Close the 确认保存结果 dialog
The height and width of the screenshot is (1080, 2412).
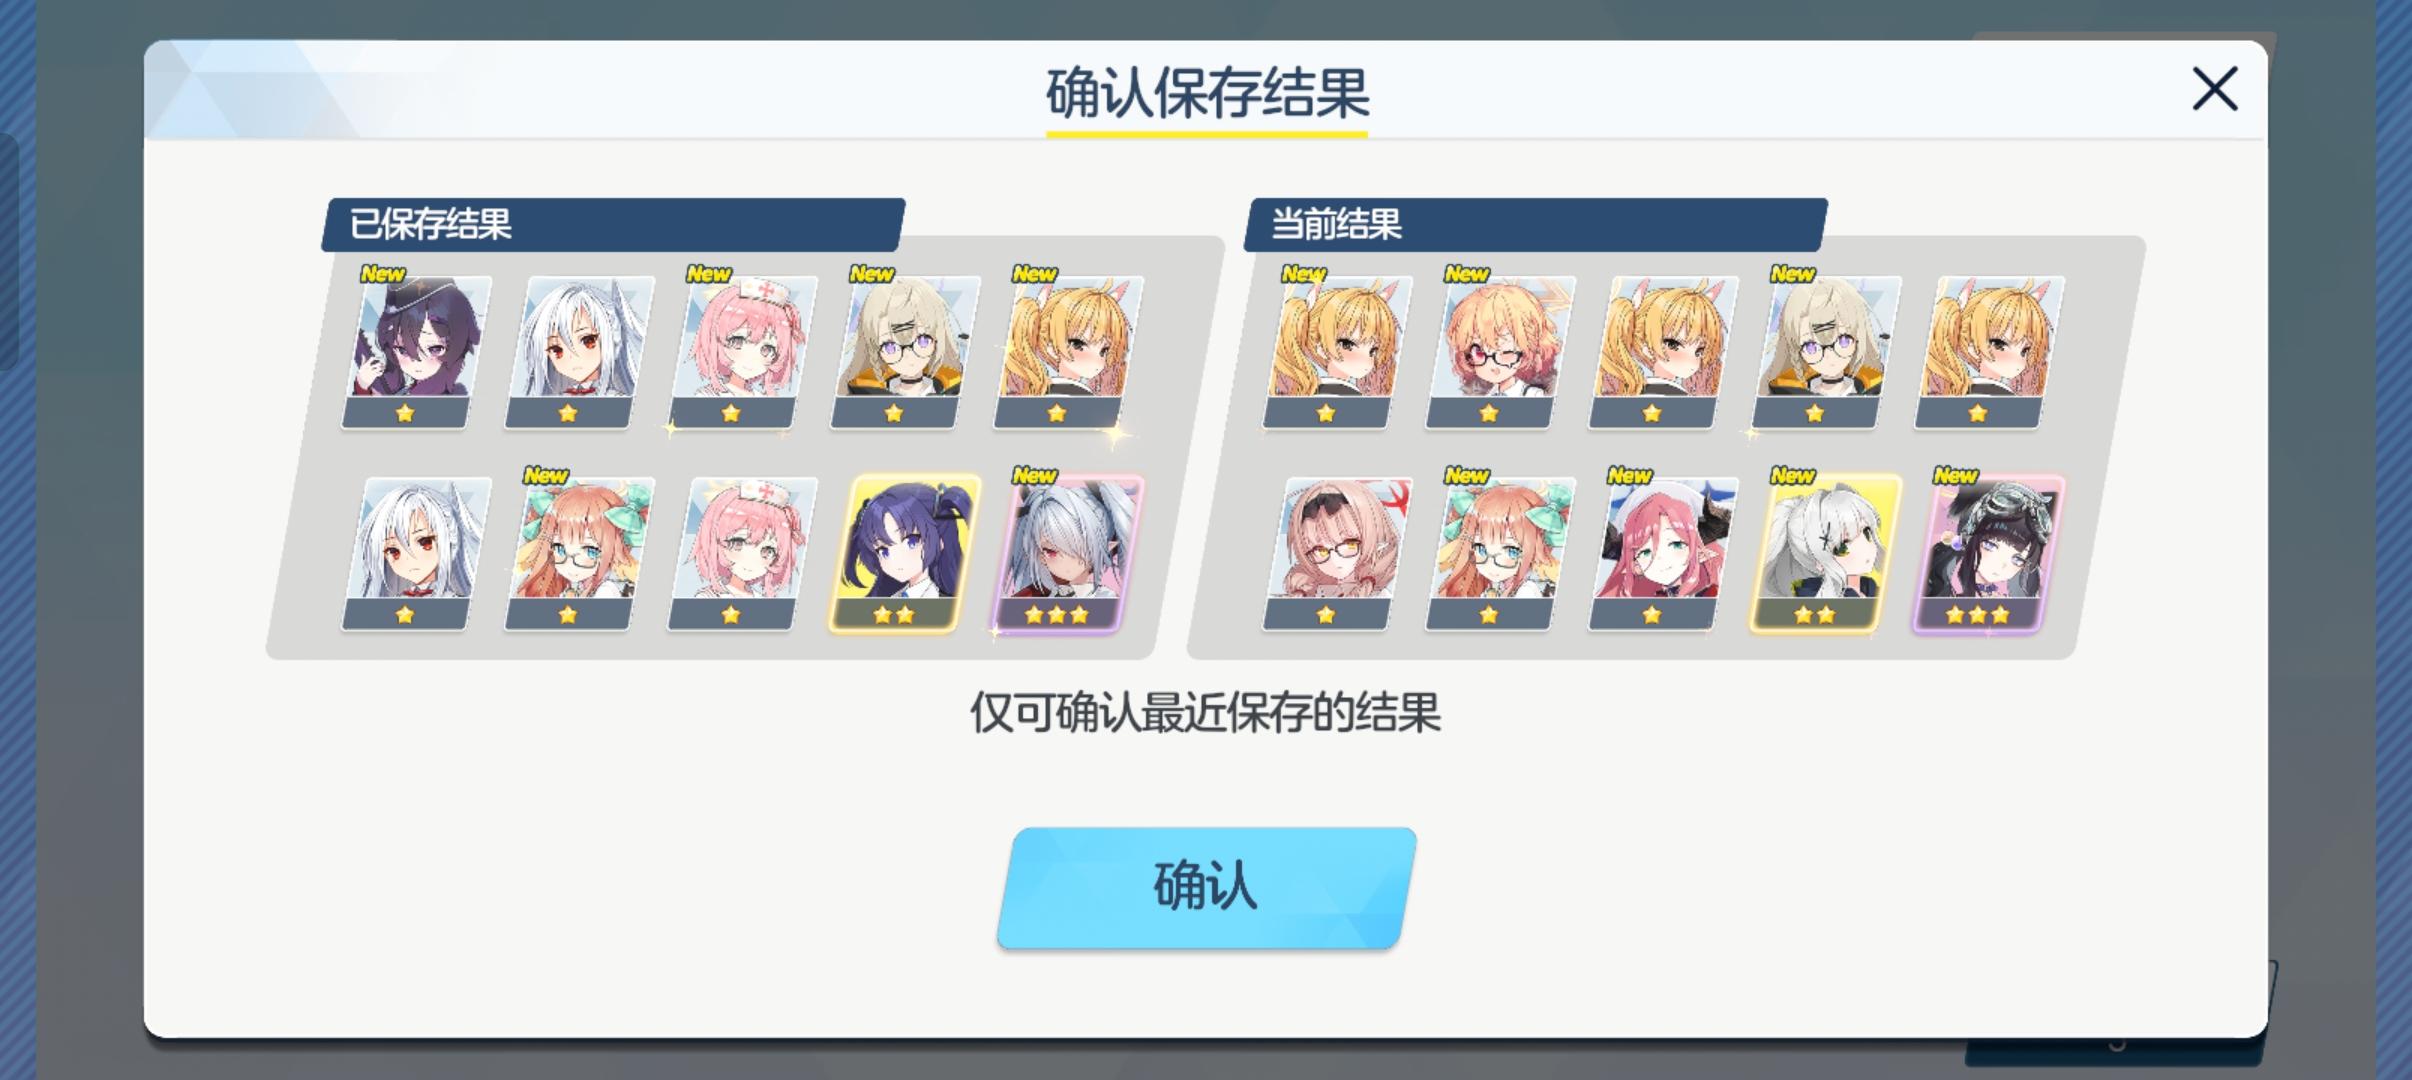click(x=2214, y=89)
